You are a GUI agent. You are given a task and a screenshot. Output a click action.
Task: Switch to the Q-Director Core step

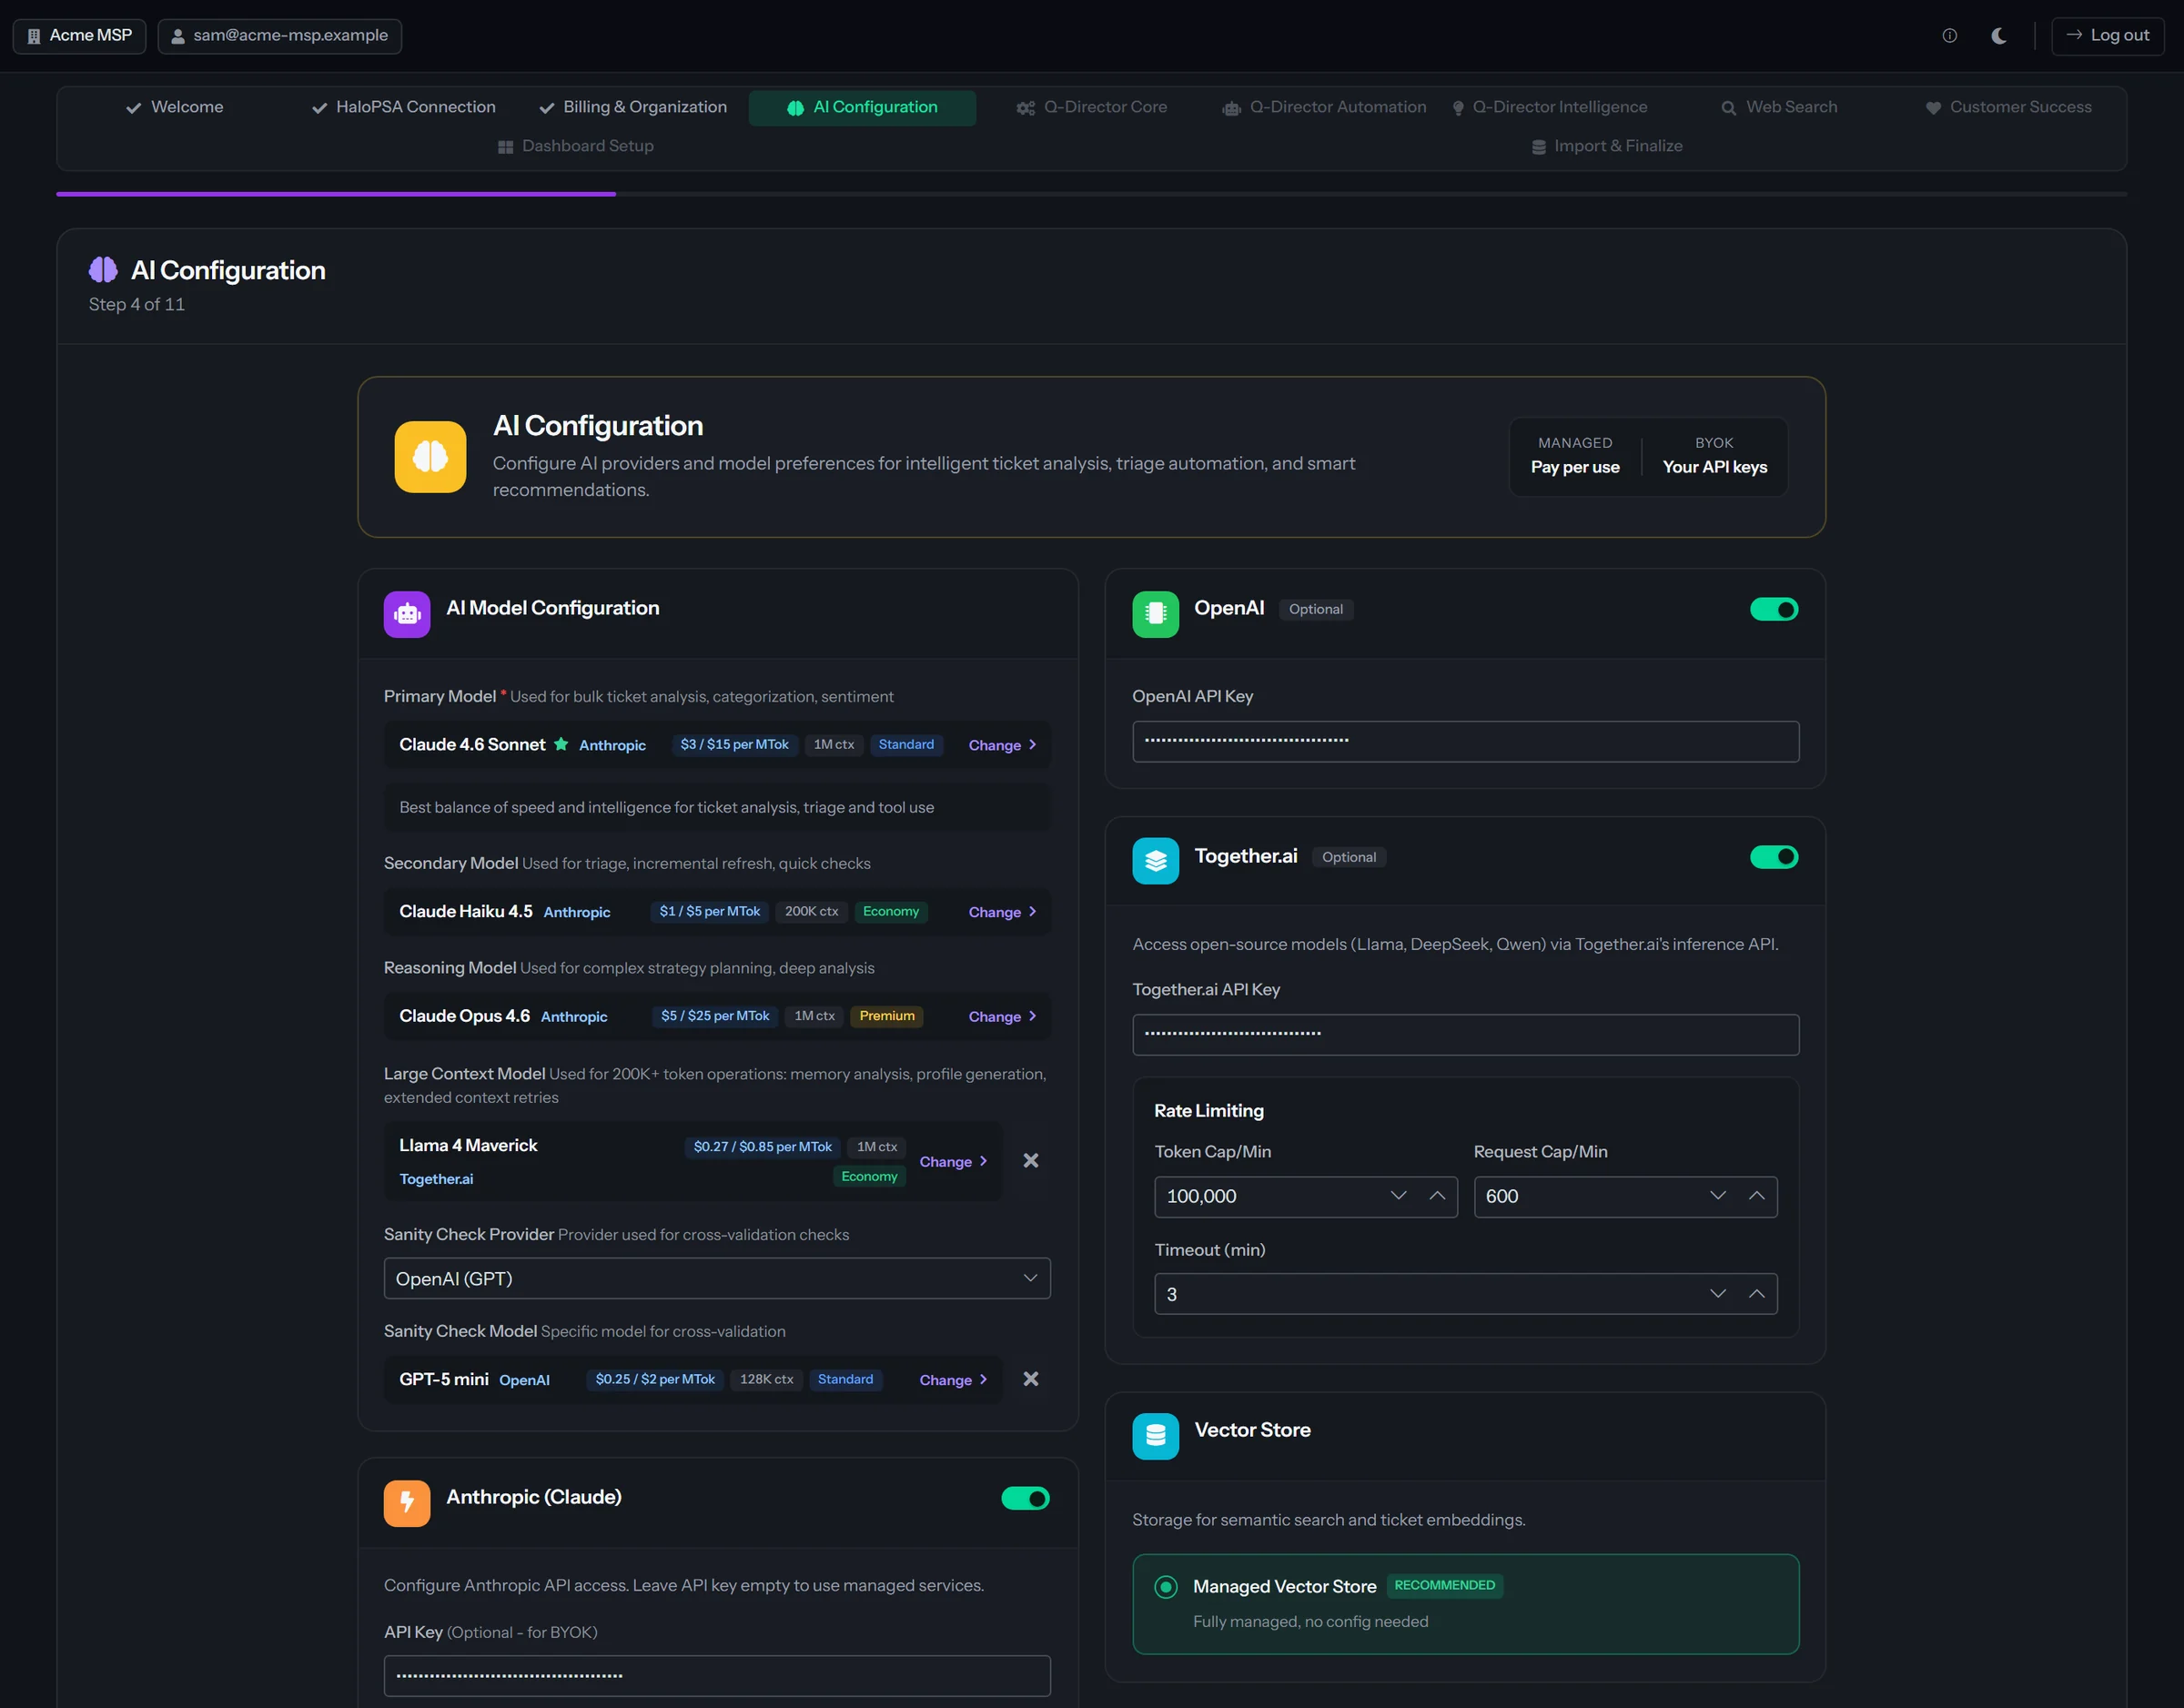click(1092, 107)
